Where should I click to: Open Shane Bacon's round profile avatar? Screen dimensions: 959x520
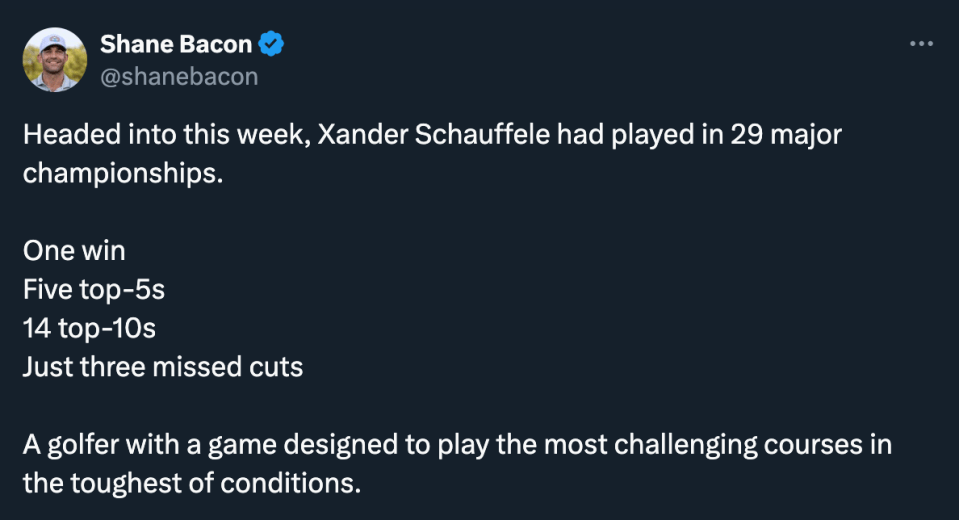pos(54,59)
